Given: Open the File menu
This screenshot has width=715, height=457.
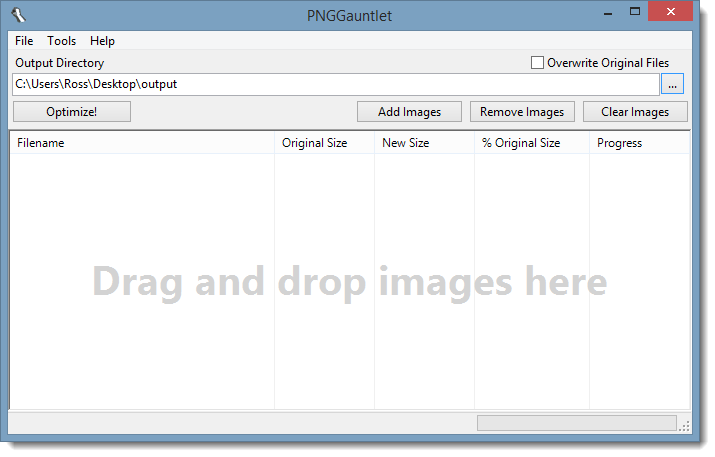Looking at the screenshot, I should point(24,41).
